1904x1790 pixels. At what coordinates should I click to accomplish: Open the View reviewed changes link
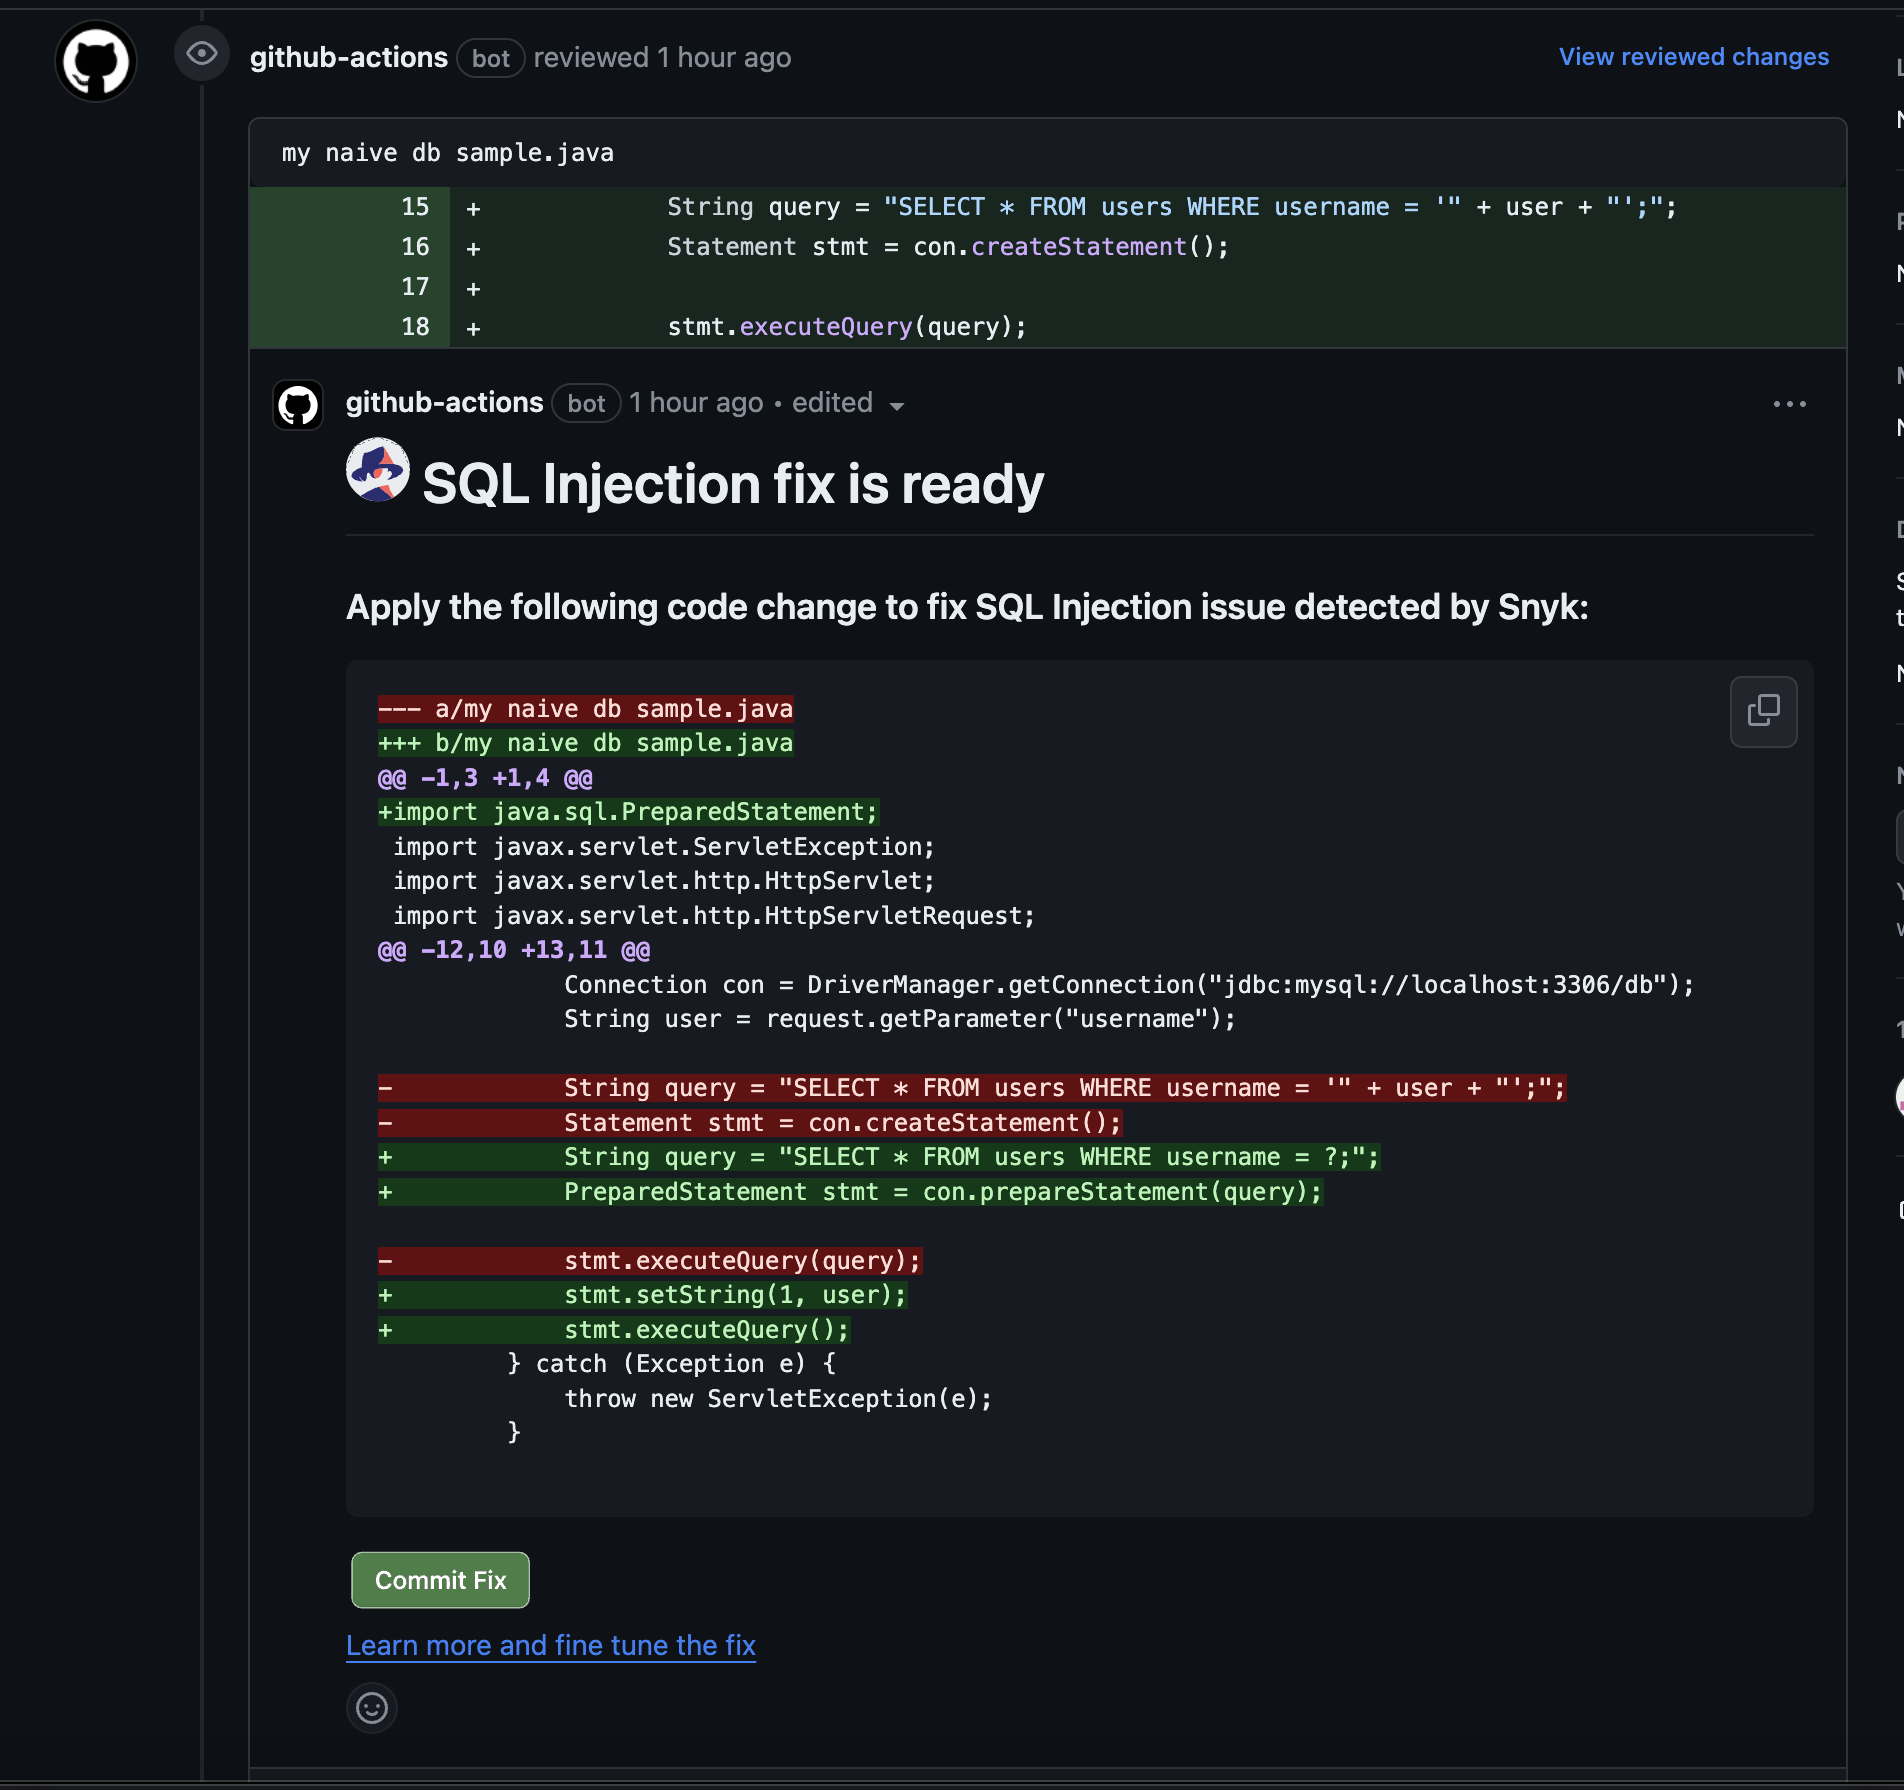tap(1693, 57)
